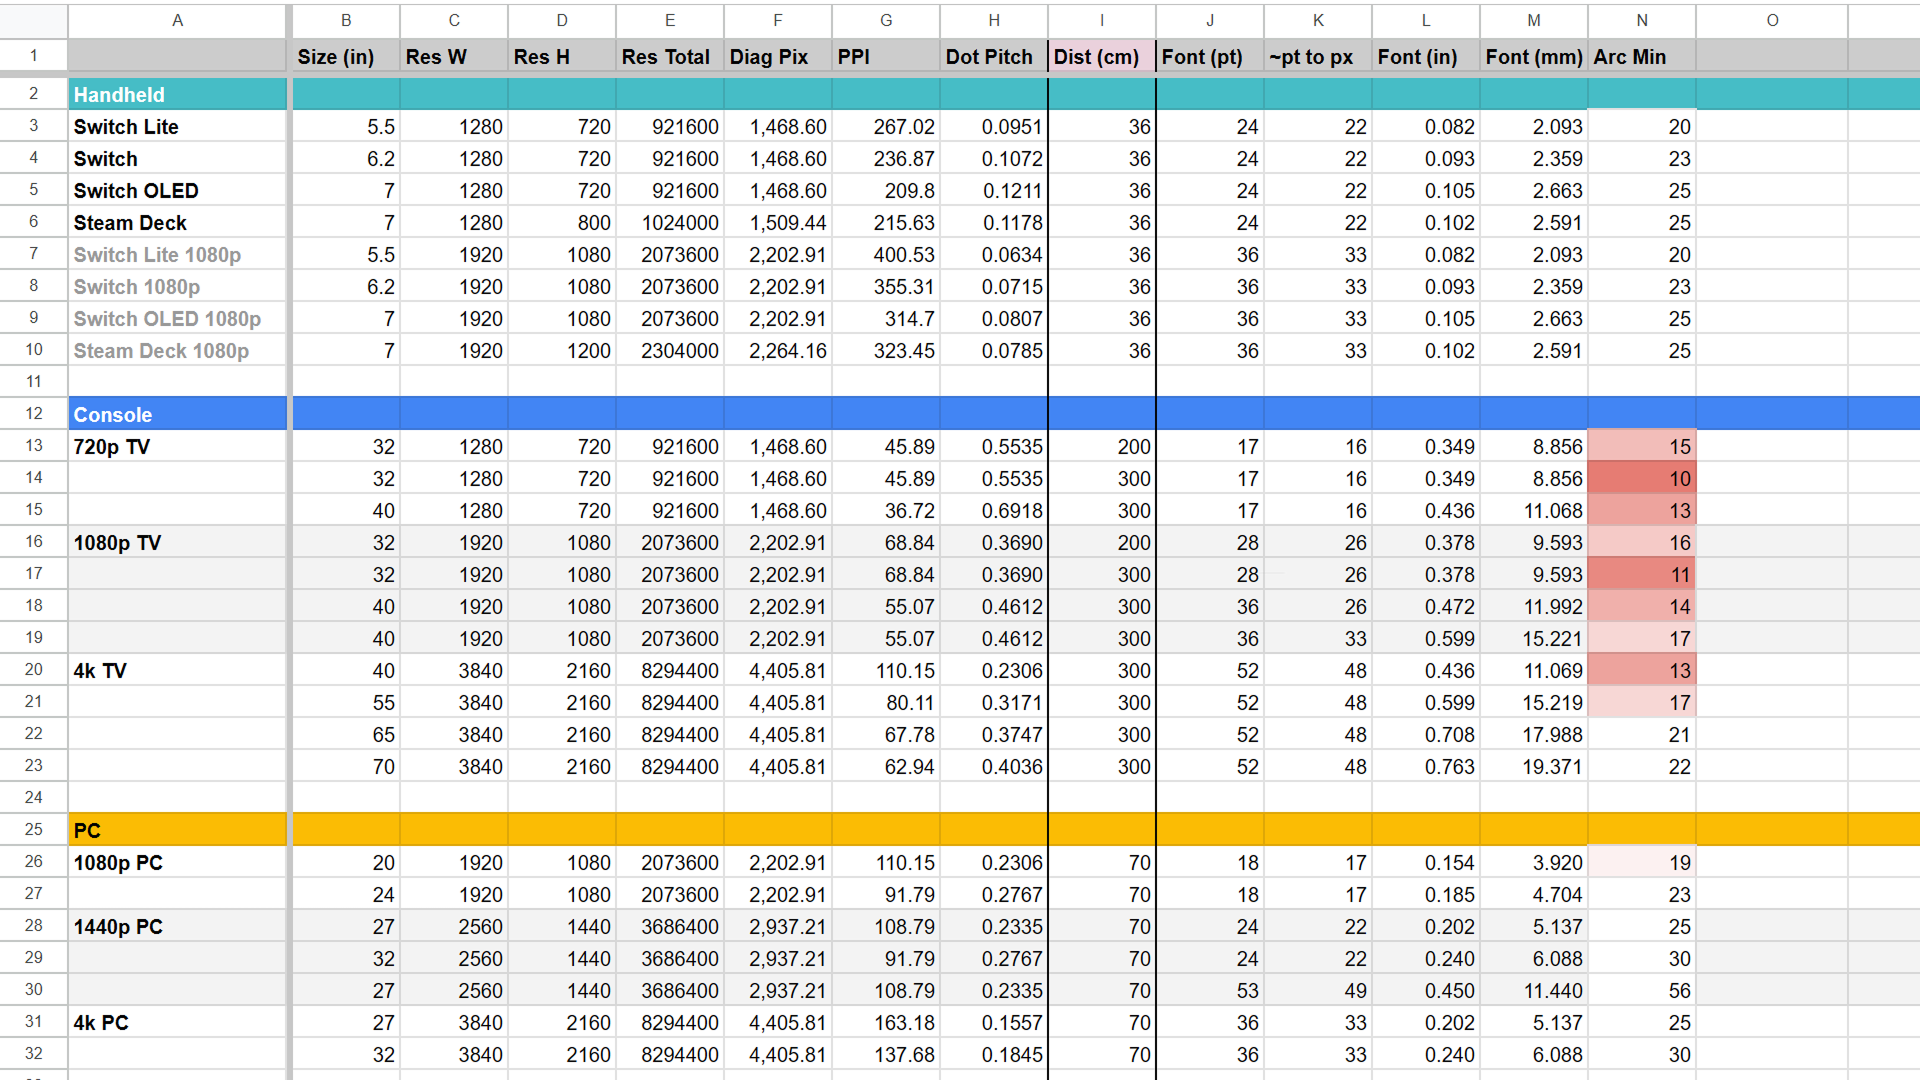This screenshot has width=1920, height=1080.
Task: Select the 'Arc Min' header cell
Action: point(1642,56)
